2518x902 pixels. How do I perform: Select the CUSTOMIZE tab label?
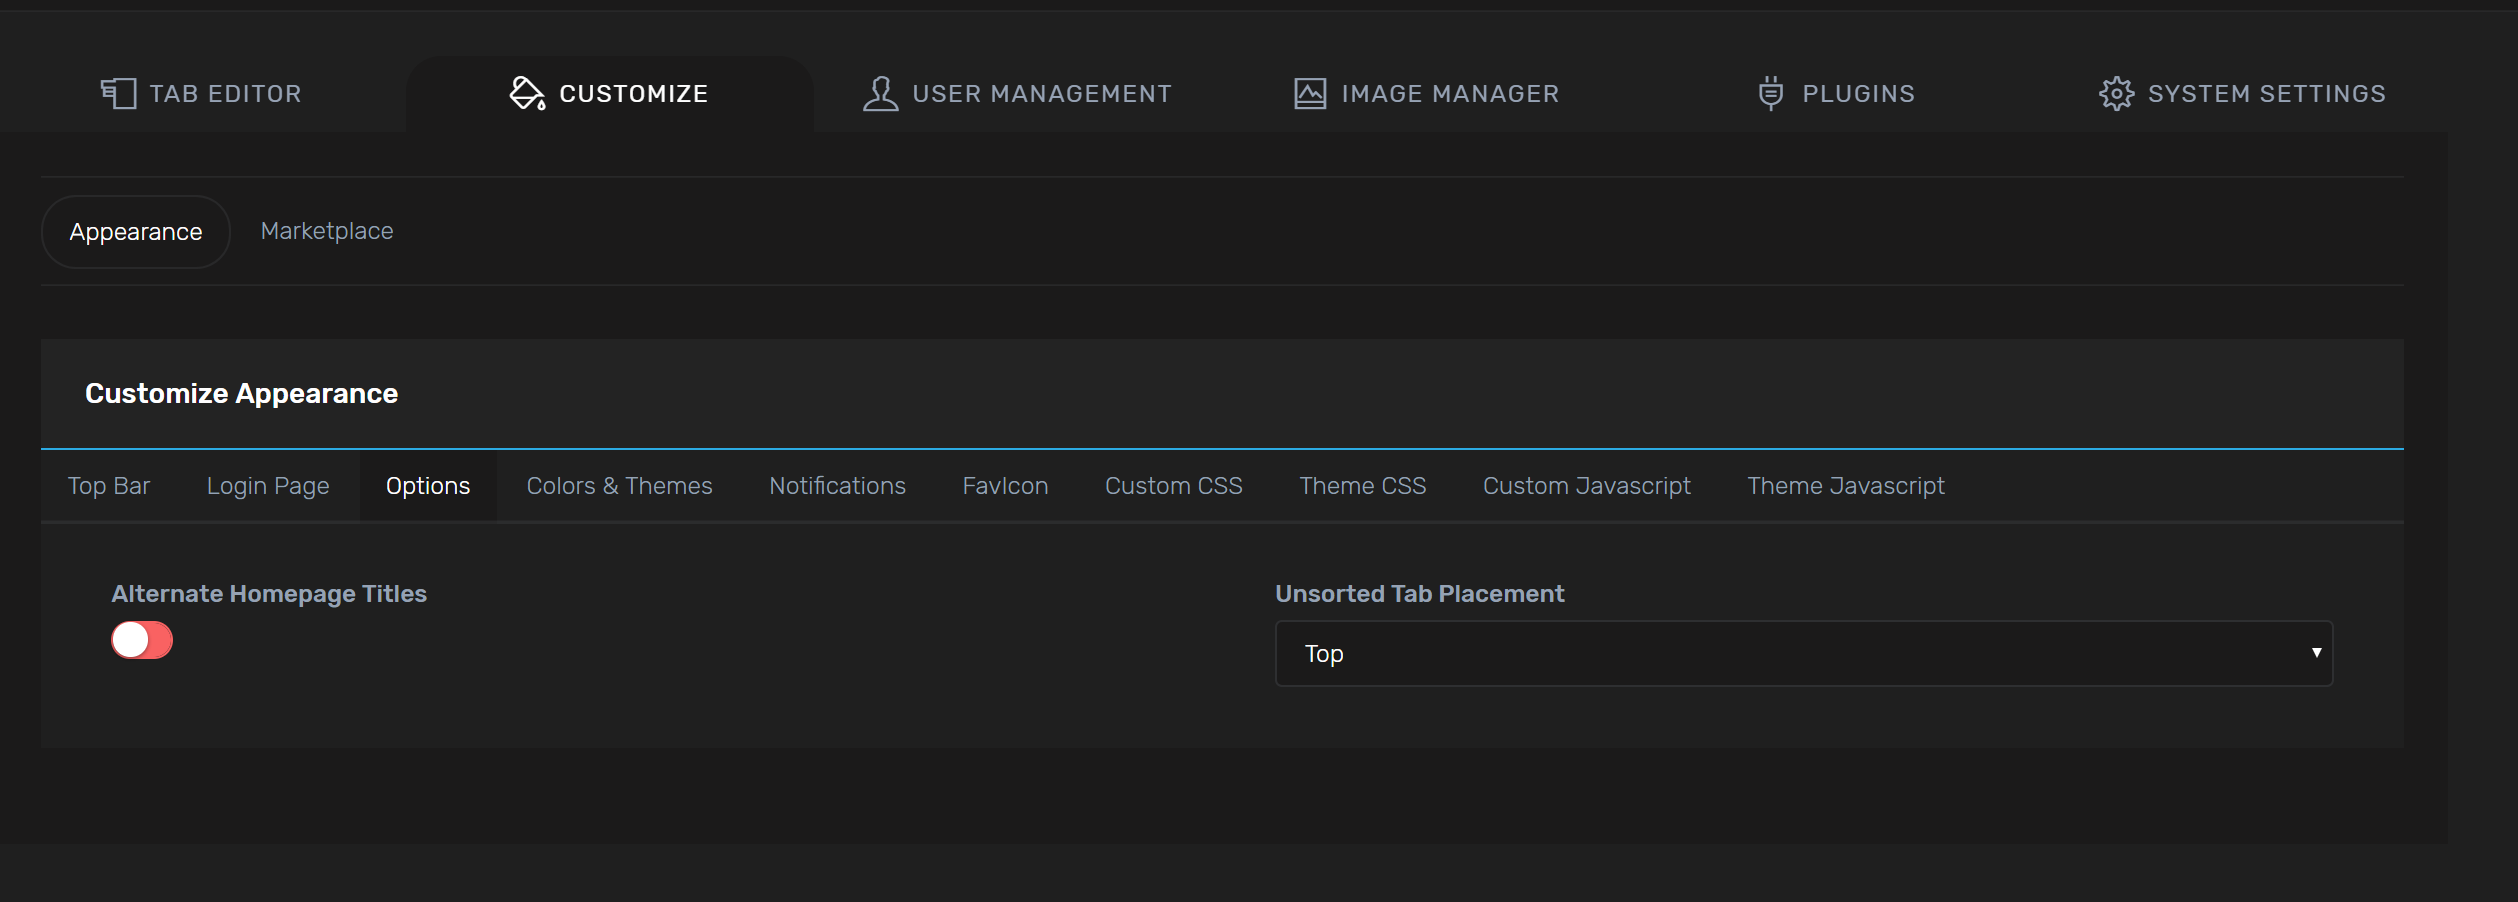(634, 94)
